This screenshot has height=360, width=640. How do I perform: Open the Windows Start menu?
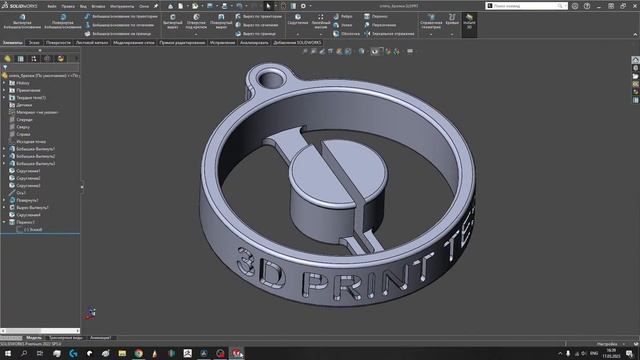(x=7, y=353)
